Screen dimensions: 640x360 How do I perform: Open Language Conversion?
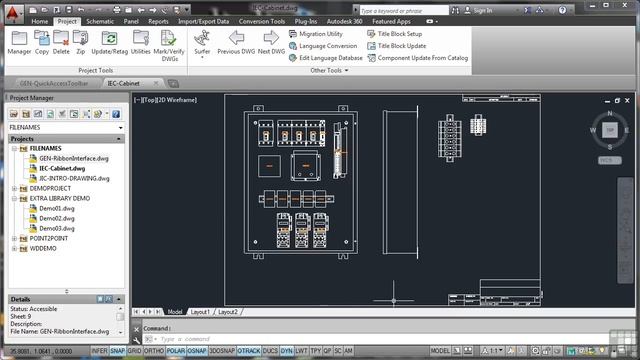pos(323,46)
